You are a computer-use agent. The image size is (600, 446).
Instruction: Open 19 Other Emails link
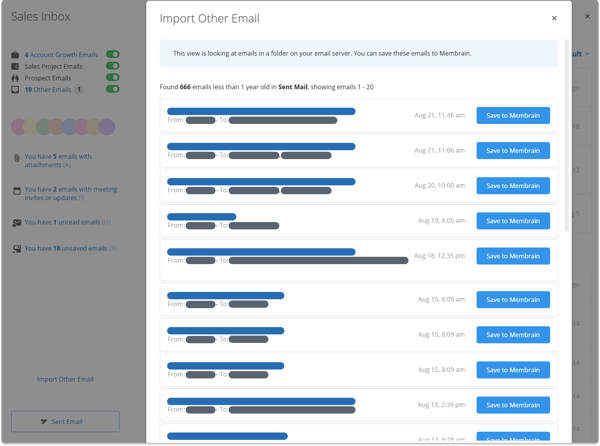(x=48, y=90)
